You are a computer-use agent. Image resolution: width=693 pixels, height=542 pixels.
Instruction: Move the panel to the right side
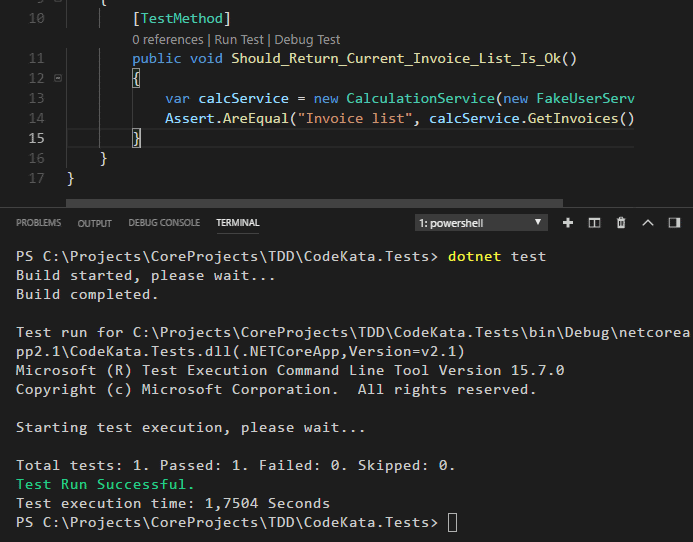674,223
